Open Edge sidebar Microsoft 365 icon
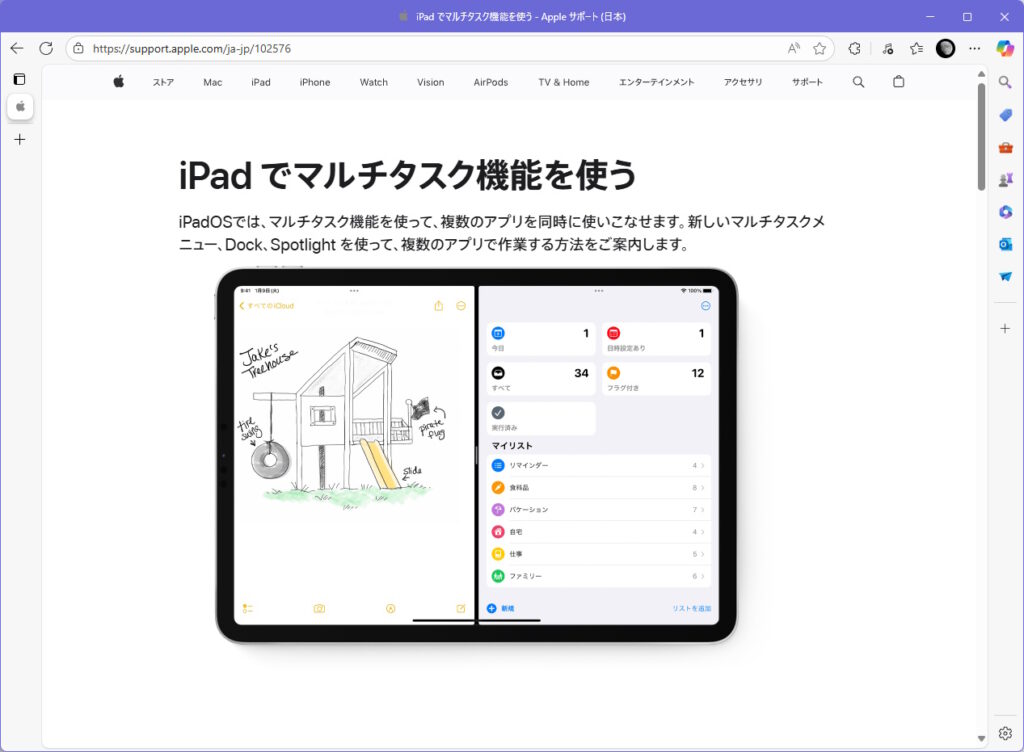 point(1005,212)
